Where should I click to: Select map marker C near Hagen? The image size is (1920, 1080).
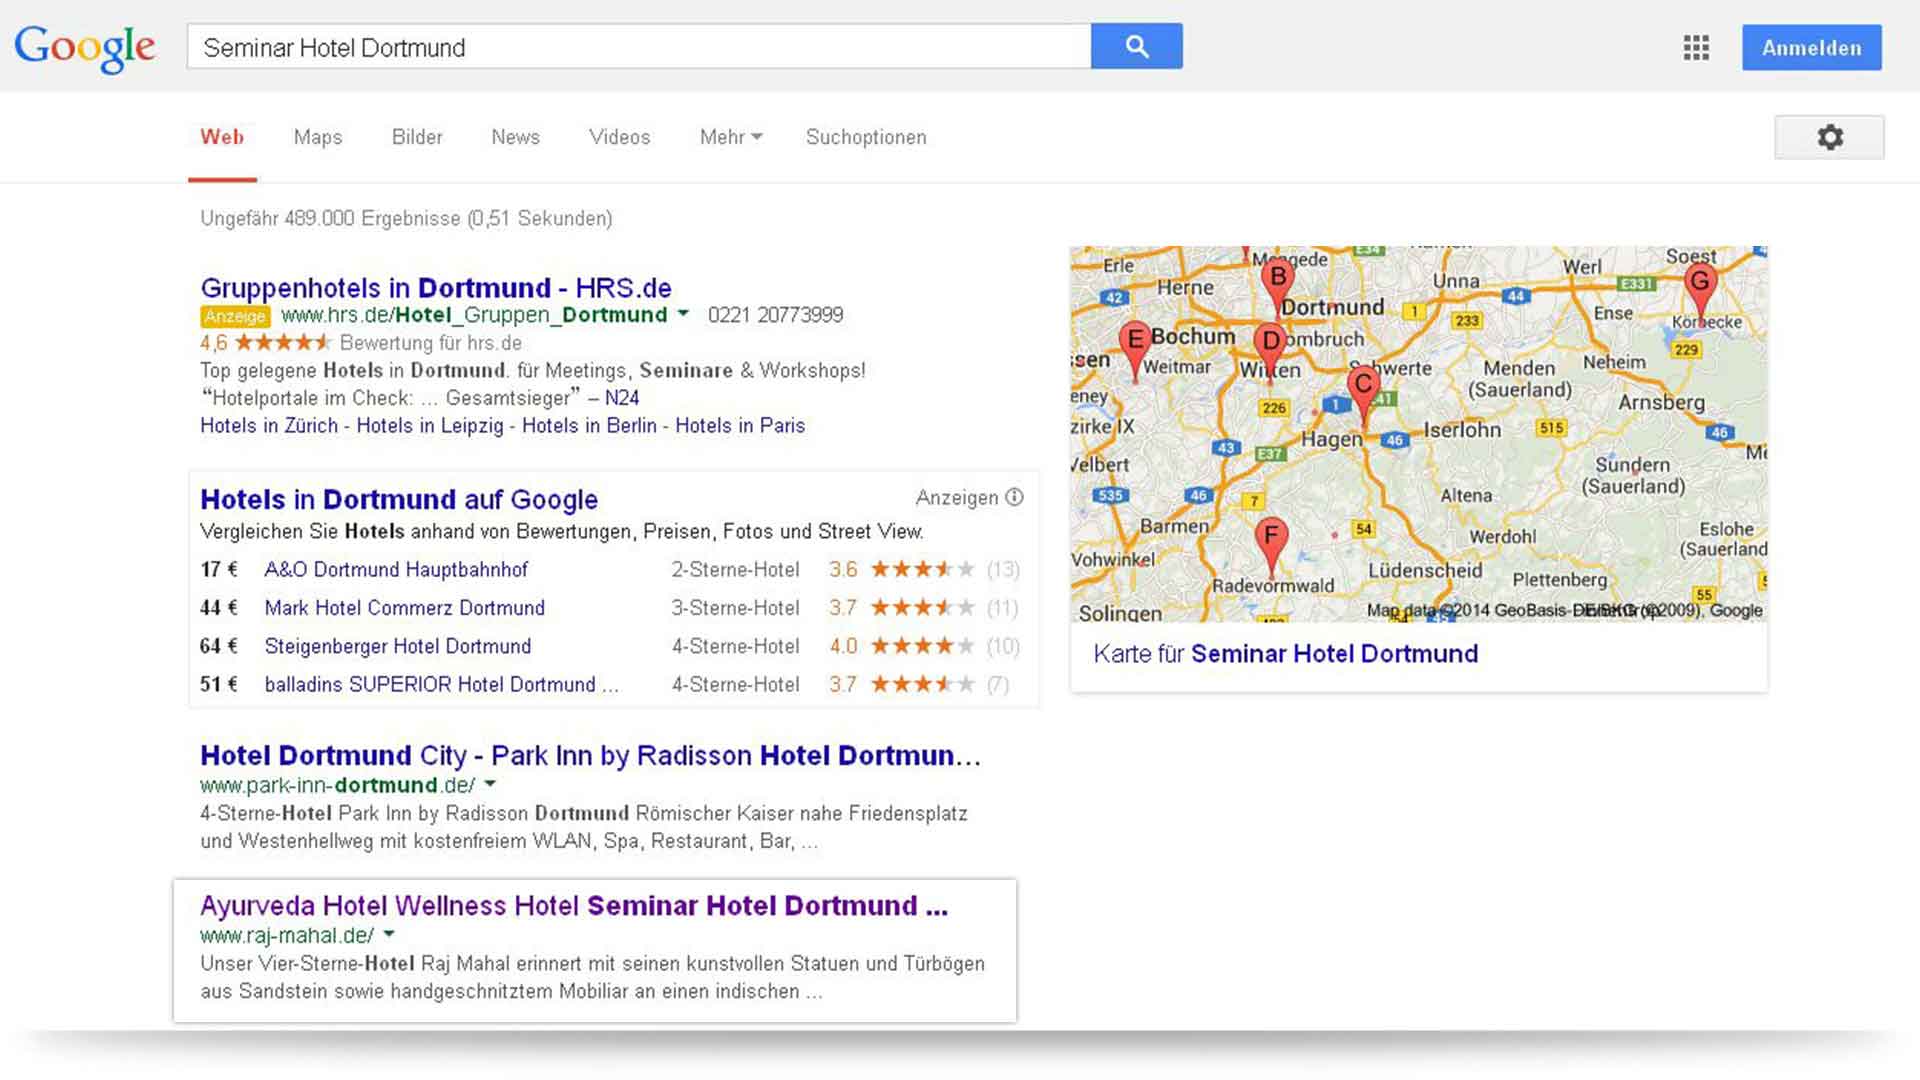pos(1363,386)
